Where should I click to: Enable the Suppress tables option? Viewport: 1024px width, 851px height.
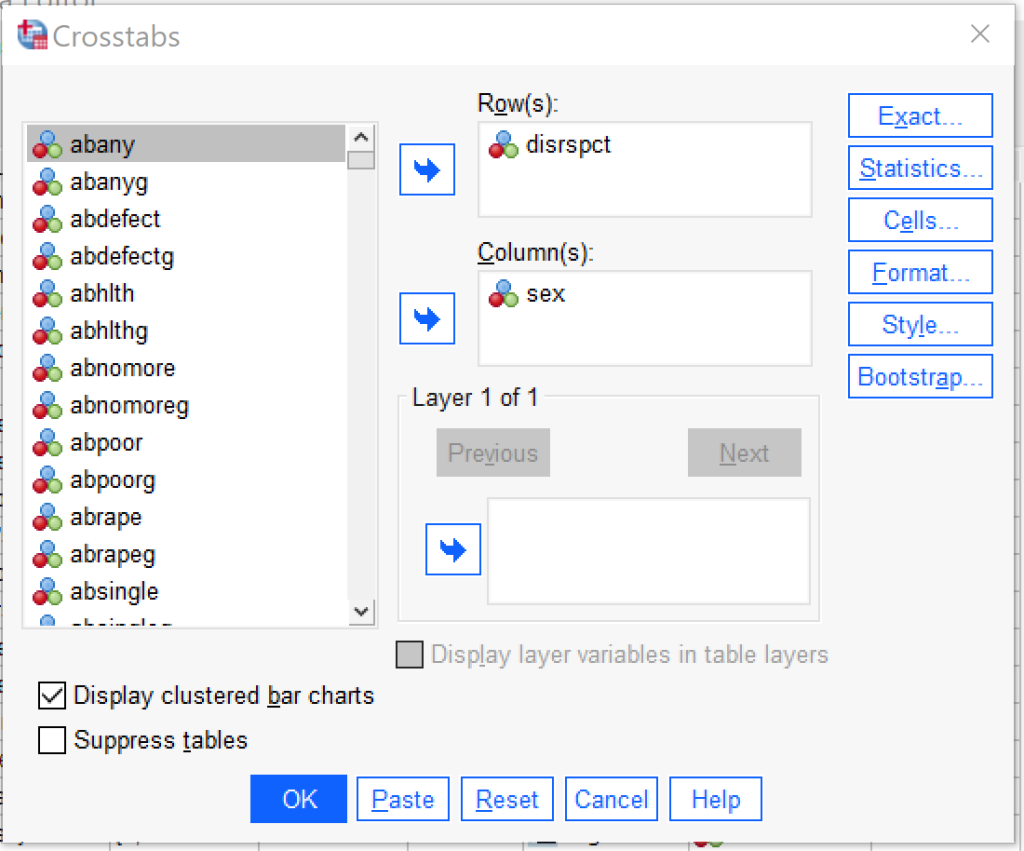[51, 740]
